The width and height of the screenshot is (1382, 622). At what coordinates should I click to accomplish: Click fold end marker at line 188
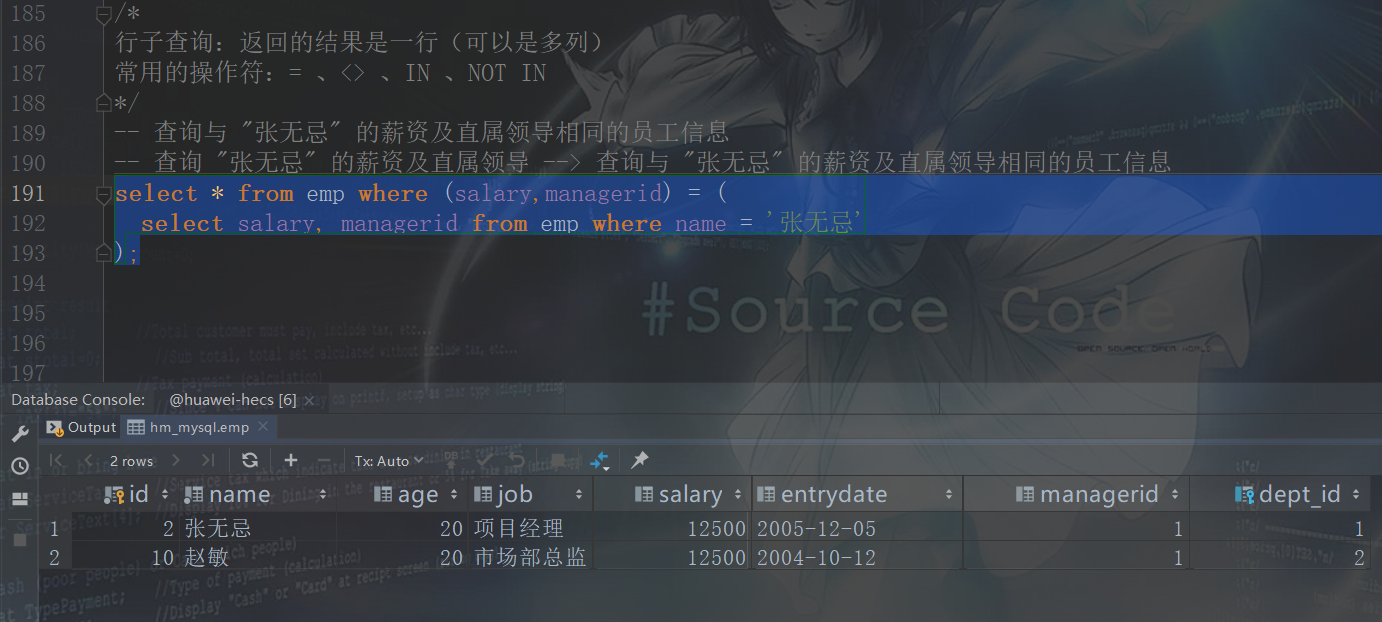click(103, 103)
